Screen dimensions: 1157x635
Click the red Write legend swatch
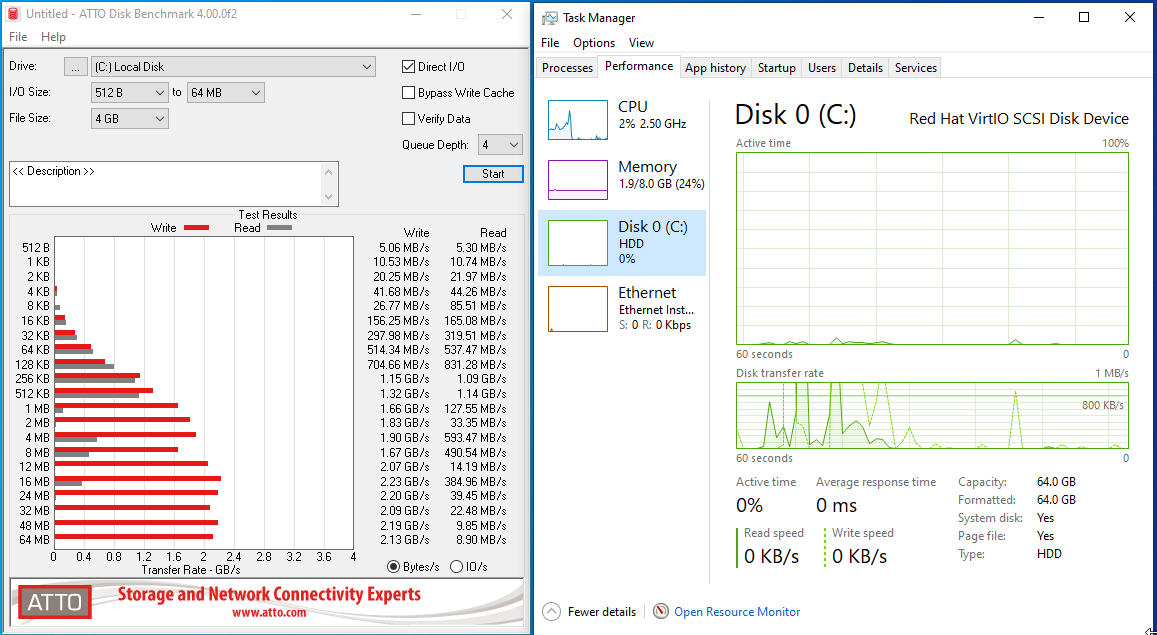(196, 228)
